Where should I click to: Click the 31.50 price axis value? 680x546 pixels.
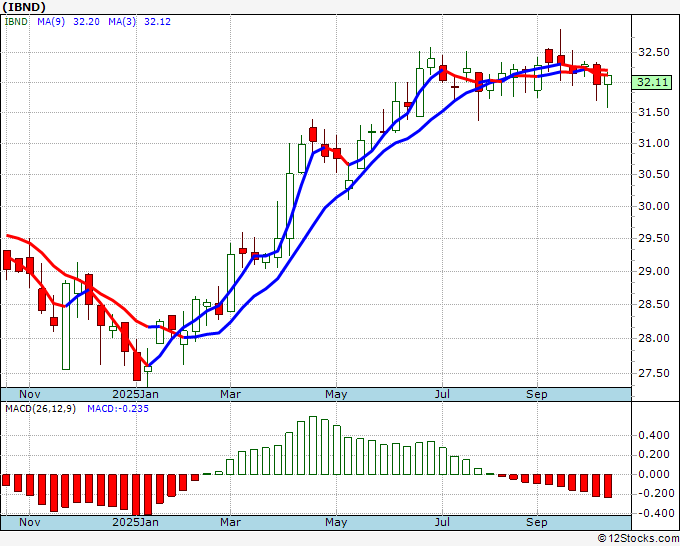(x=654, y=112)
